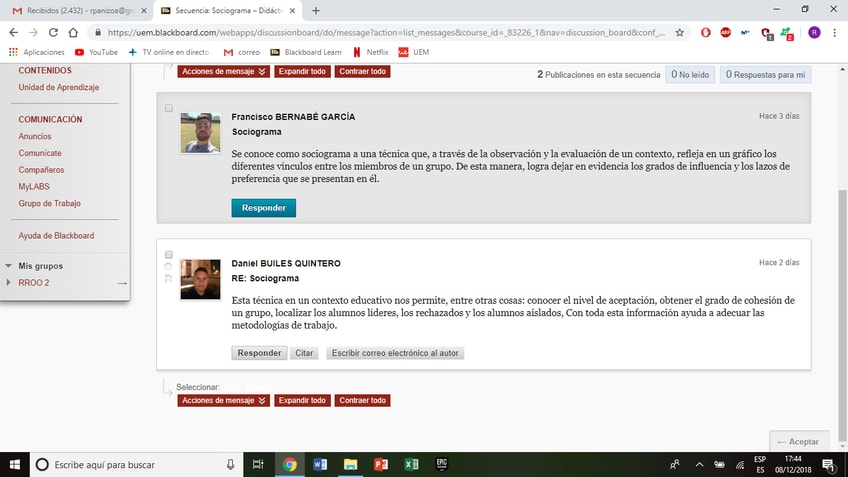Viewport: 848px width, 477px height.
Task: Click the taskbar microphone search icon
Action: click(230, 465)
